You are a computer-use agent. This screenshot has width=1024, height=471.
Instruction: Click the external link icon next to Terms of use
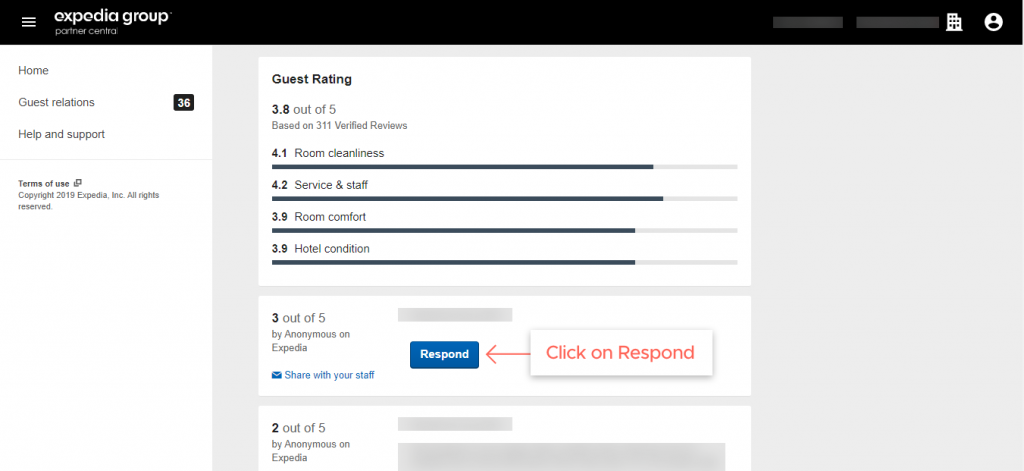(x=78, y=183)
